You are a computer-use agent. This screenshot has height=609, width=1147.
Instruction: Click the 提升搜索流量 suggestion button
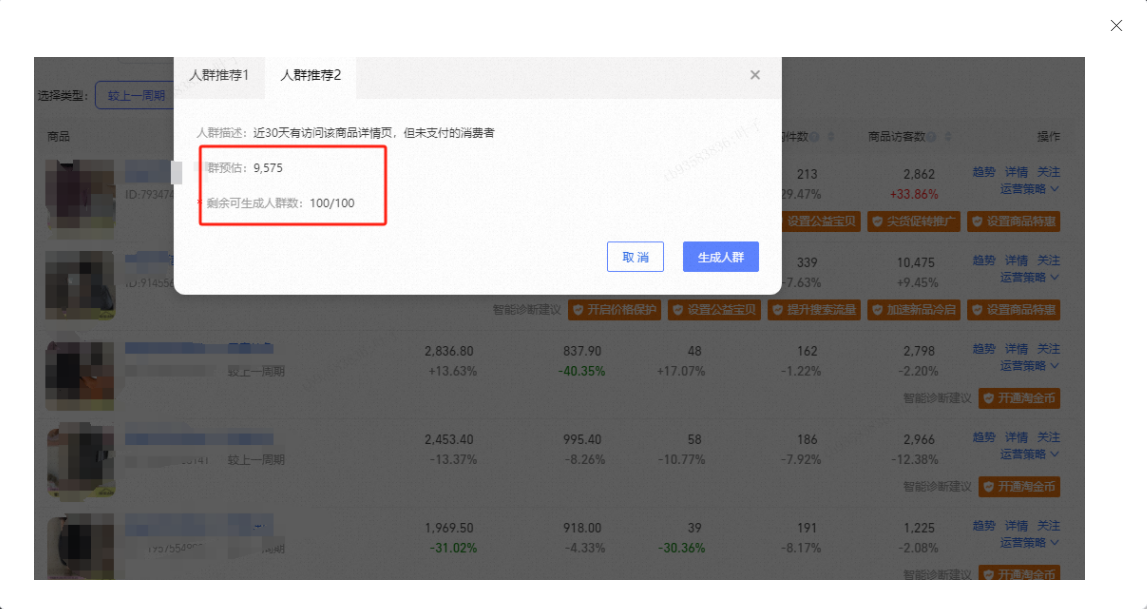(x=813, y=310)
